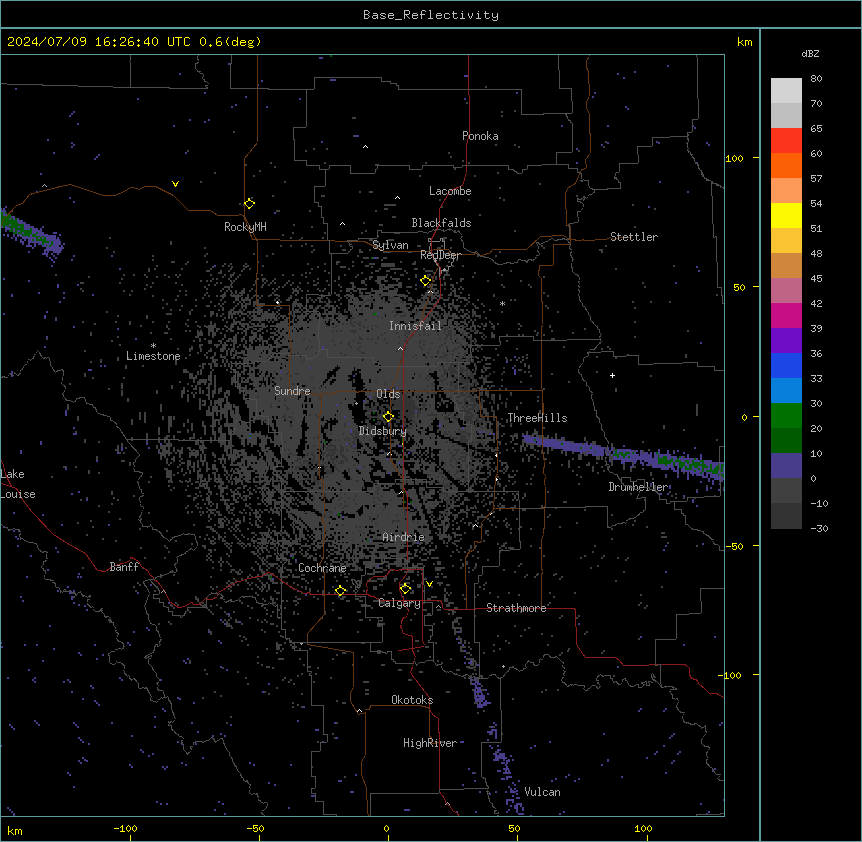862x842 pixels.
Task: Pick the red 60-65 dBZ legend swatch
Action: tap(786, 140)
